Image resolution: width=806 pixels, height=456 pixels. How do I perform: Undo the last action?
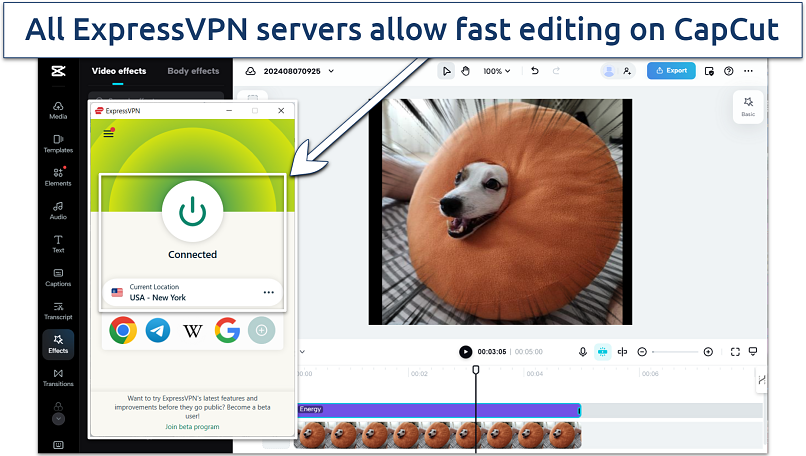(535, 71)
